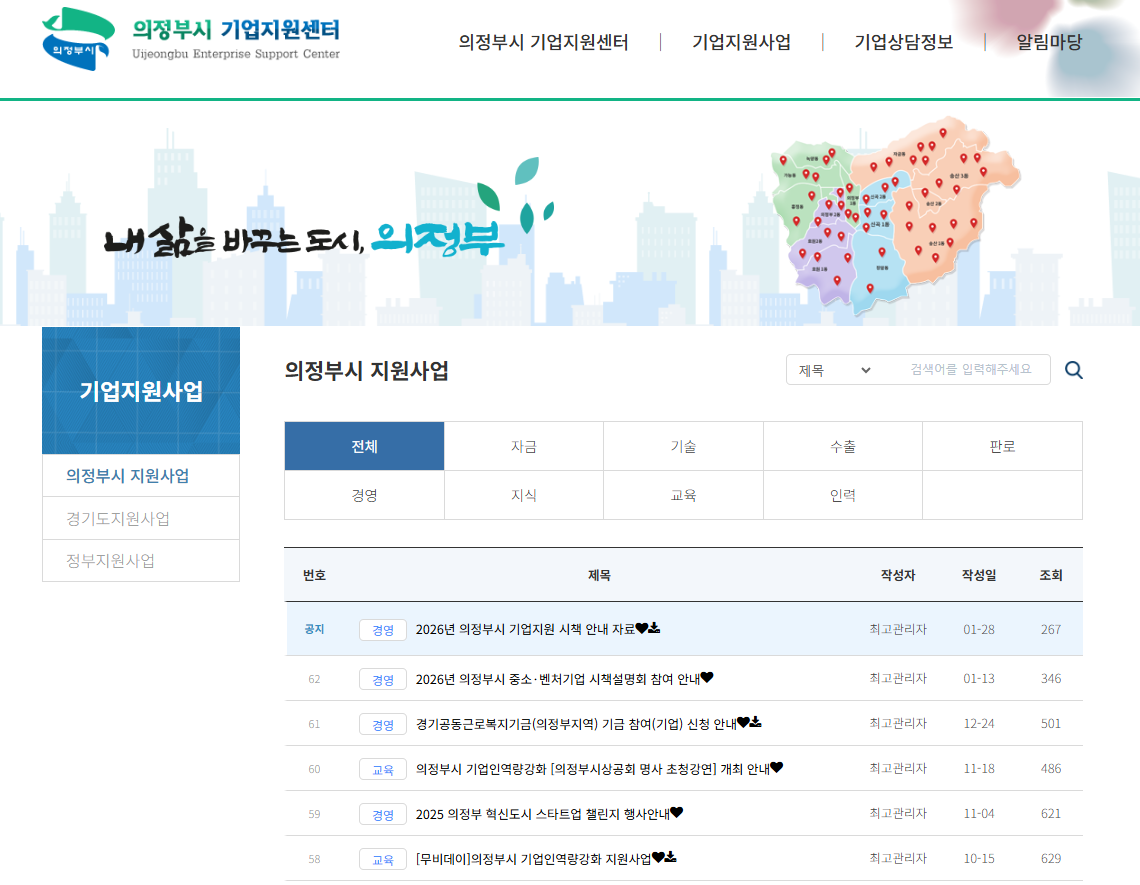Click download icon on 무비데이 post
Image resolution: width=1140 pixels, height=885 pixels.
[x=672, y=857]
